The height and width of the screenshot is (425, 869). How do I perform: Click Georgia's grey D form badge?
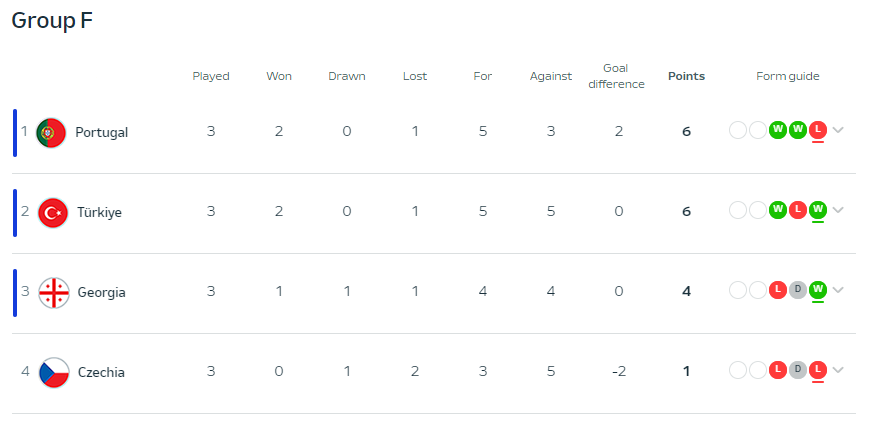798,290
